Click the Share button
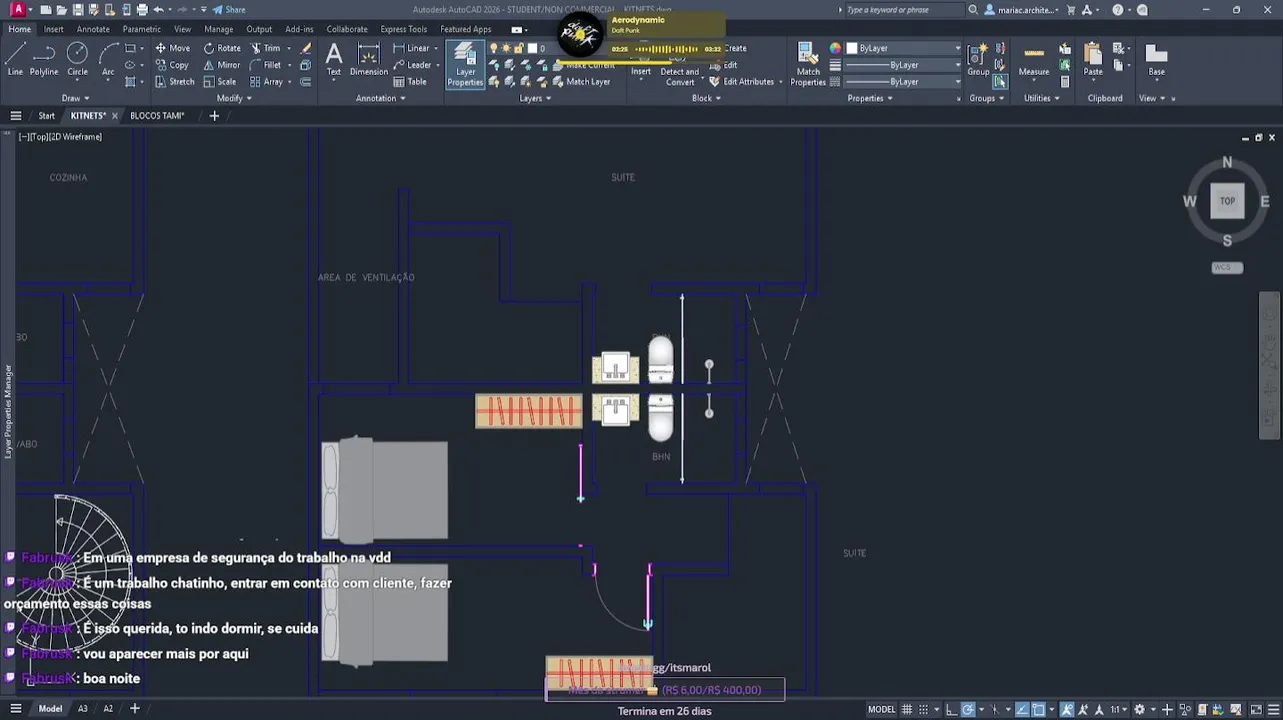 229,10
